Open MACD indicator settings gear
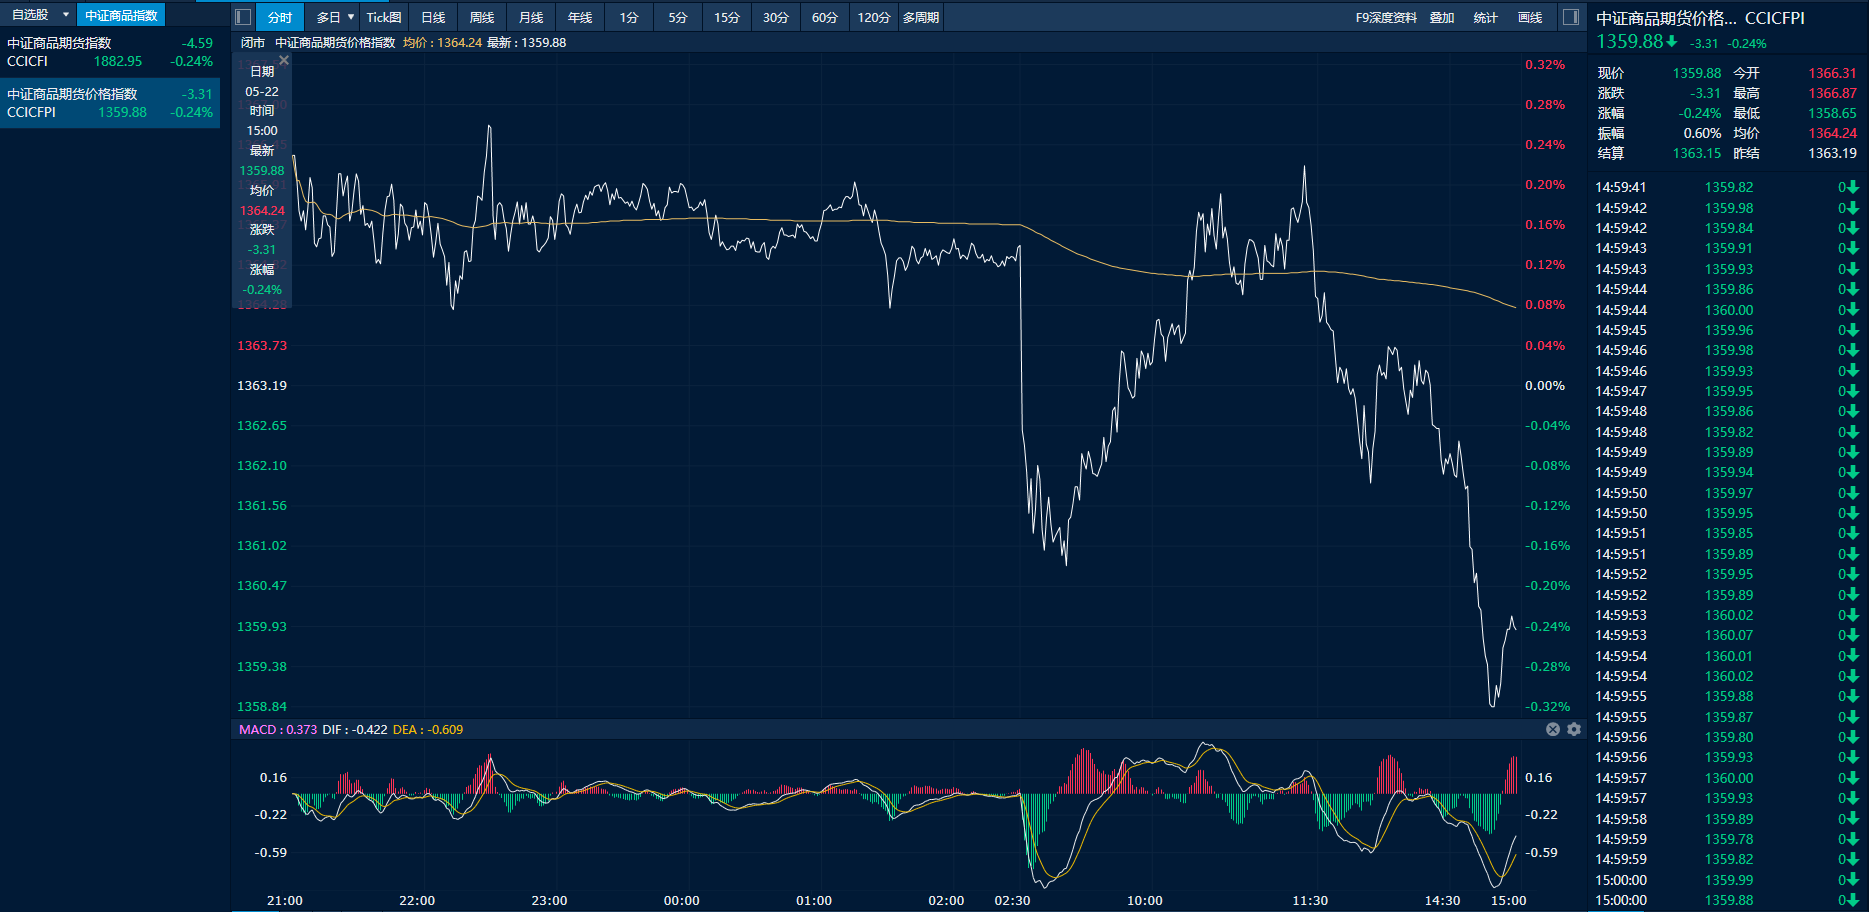Viewport: 1869px width, 912px height. [1574, 729]
